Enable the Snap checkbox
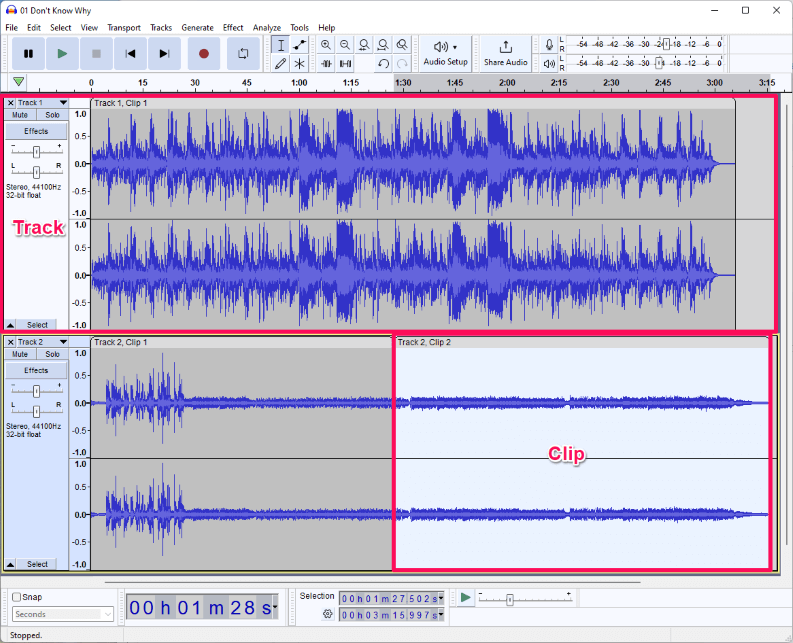 [17, 597]
